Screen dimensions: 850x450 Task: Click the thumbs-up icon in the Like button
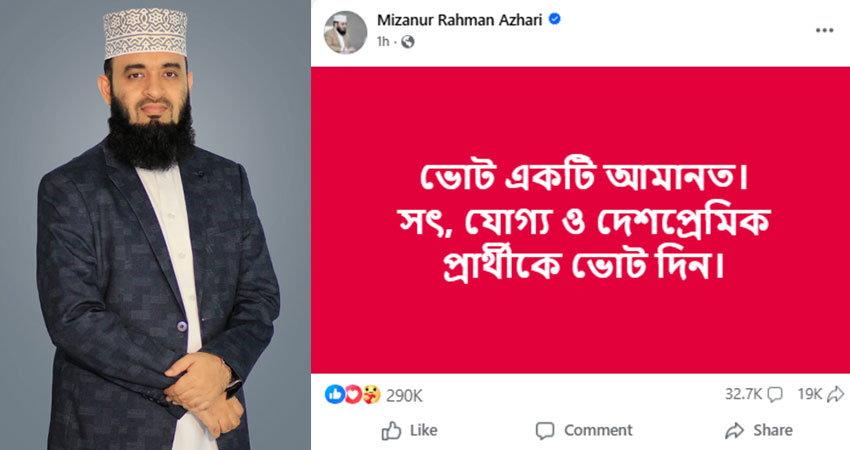click(x=391, y=430)
